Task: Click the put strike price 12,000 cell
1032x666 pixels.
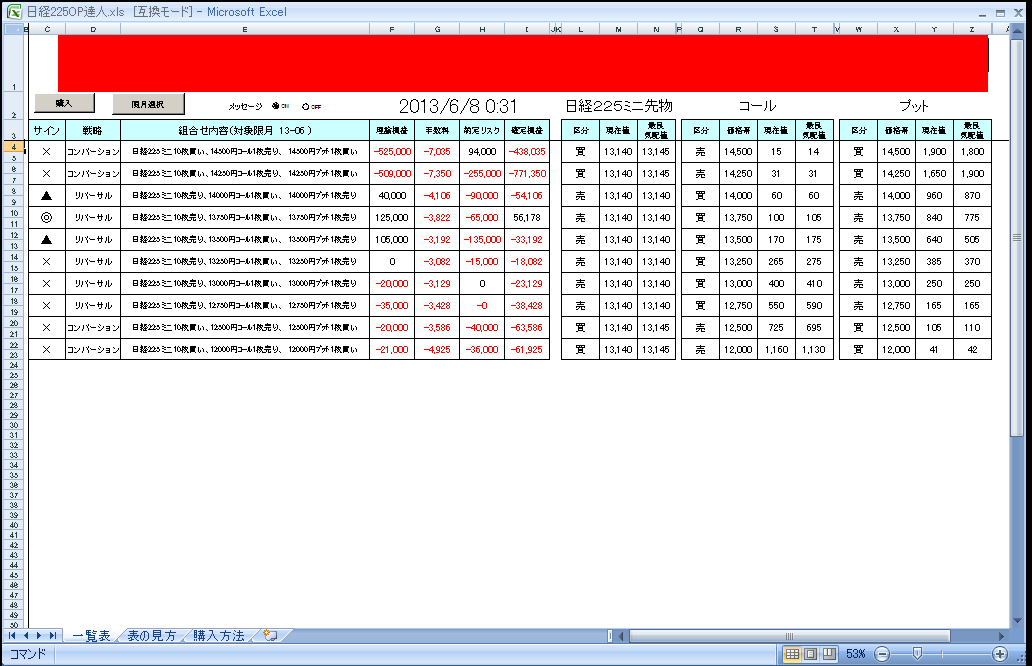Action: click(896, 349)
